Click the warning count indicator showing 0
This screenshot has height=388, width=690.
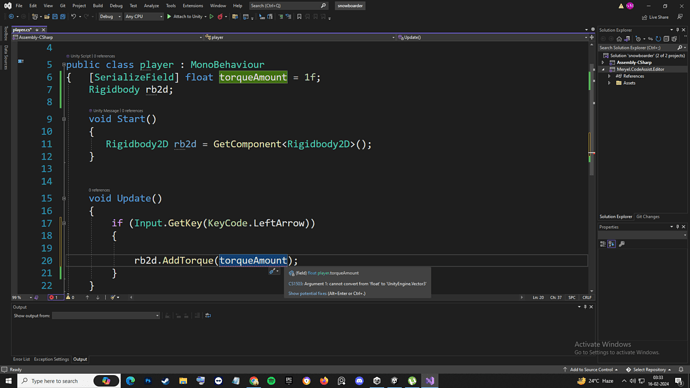tap(70, 297)
